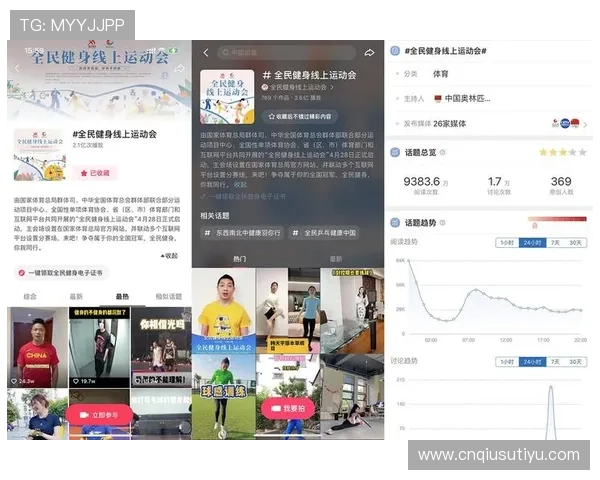The image size is (600, 480).
Task: Tap the help icon next to 话题总览
Action: point(442,152)
